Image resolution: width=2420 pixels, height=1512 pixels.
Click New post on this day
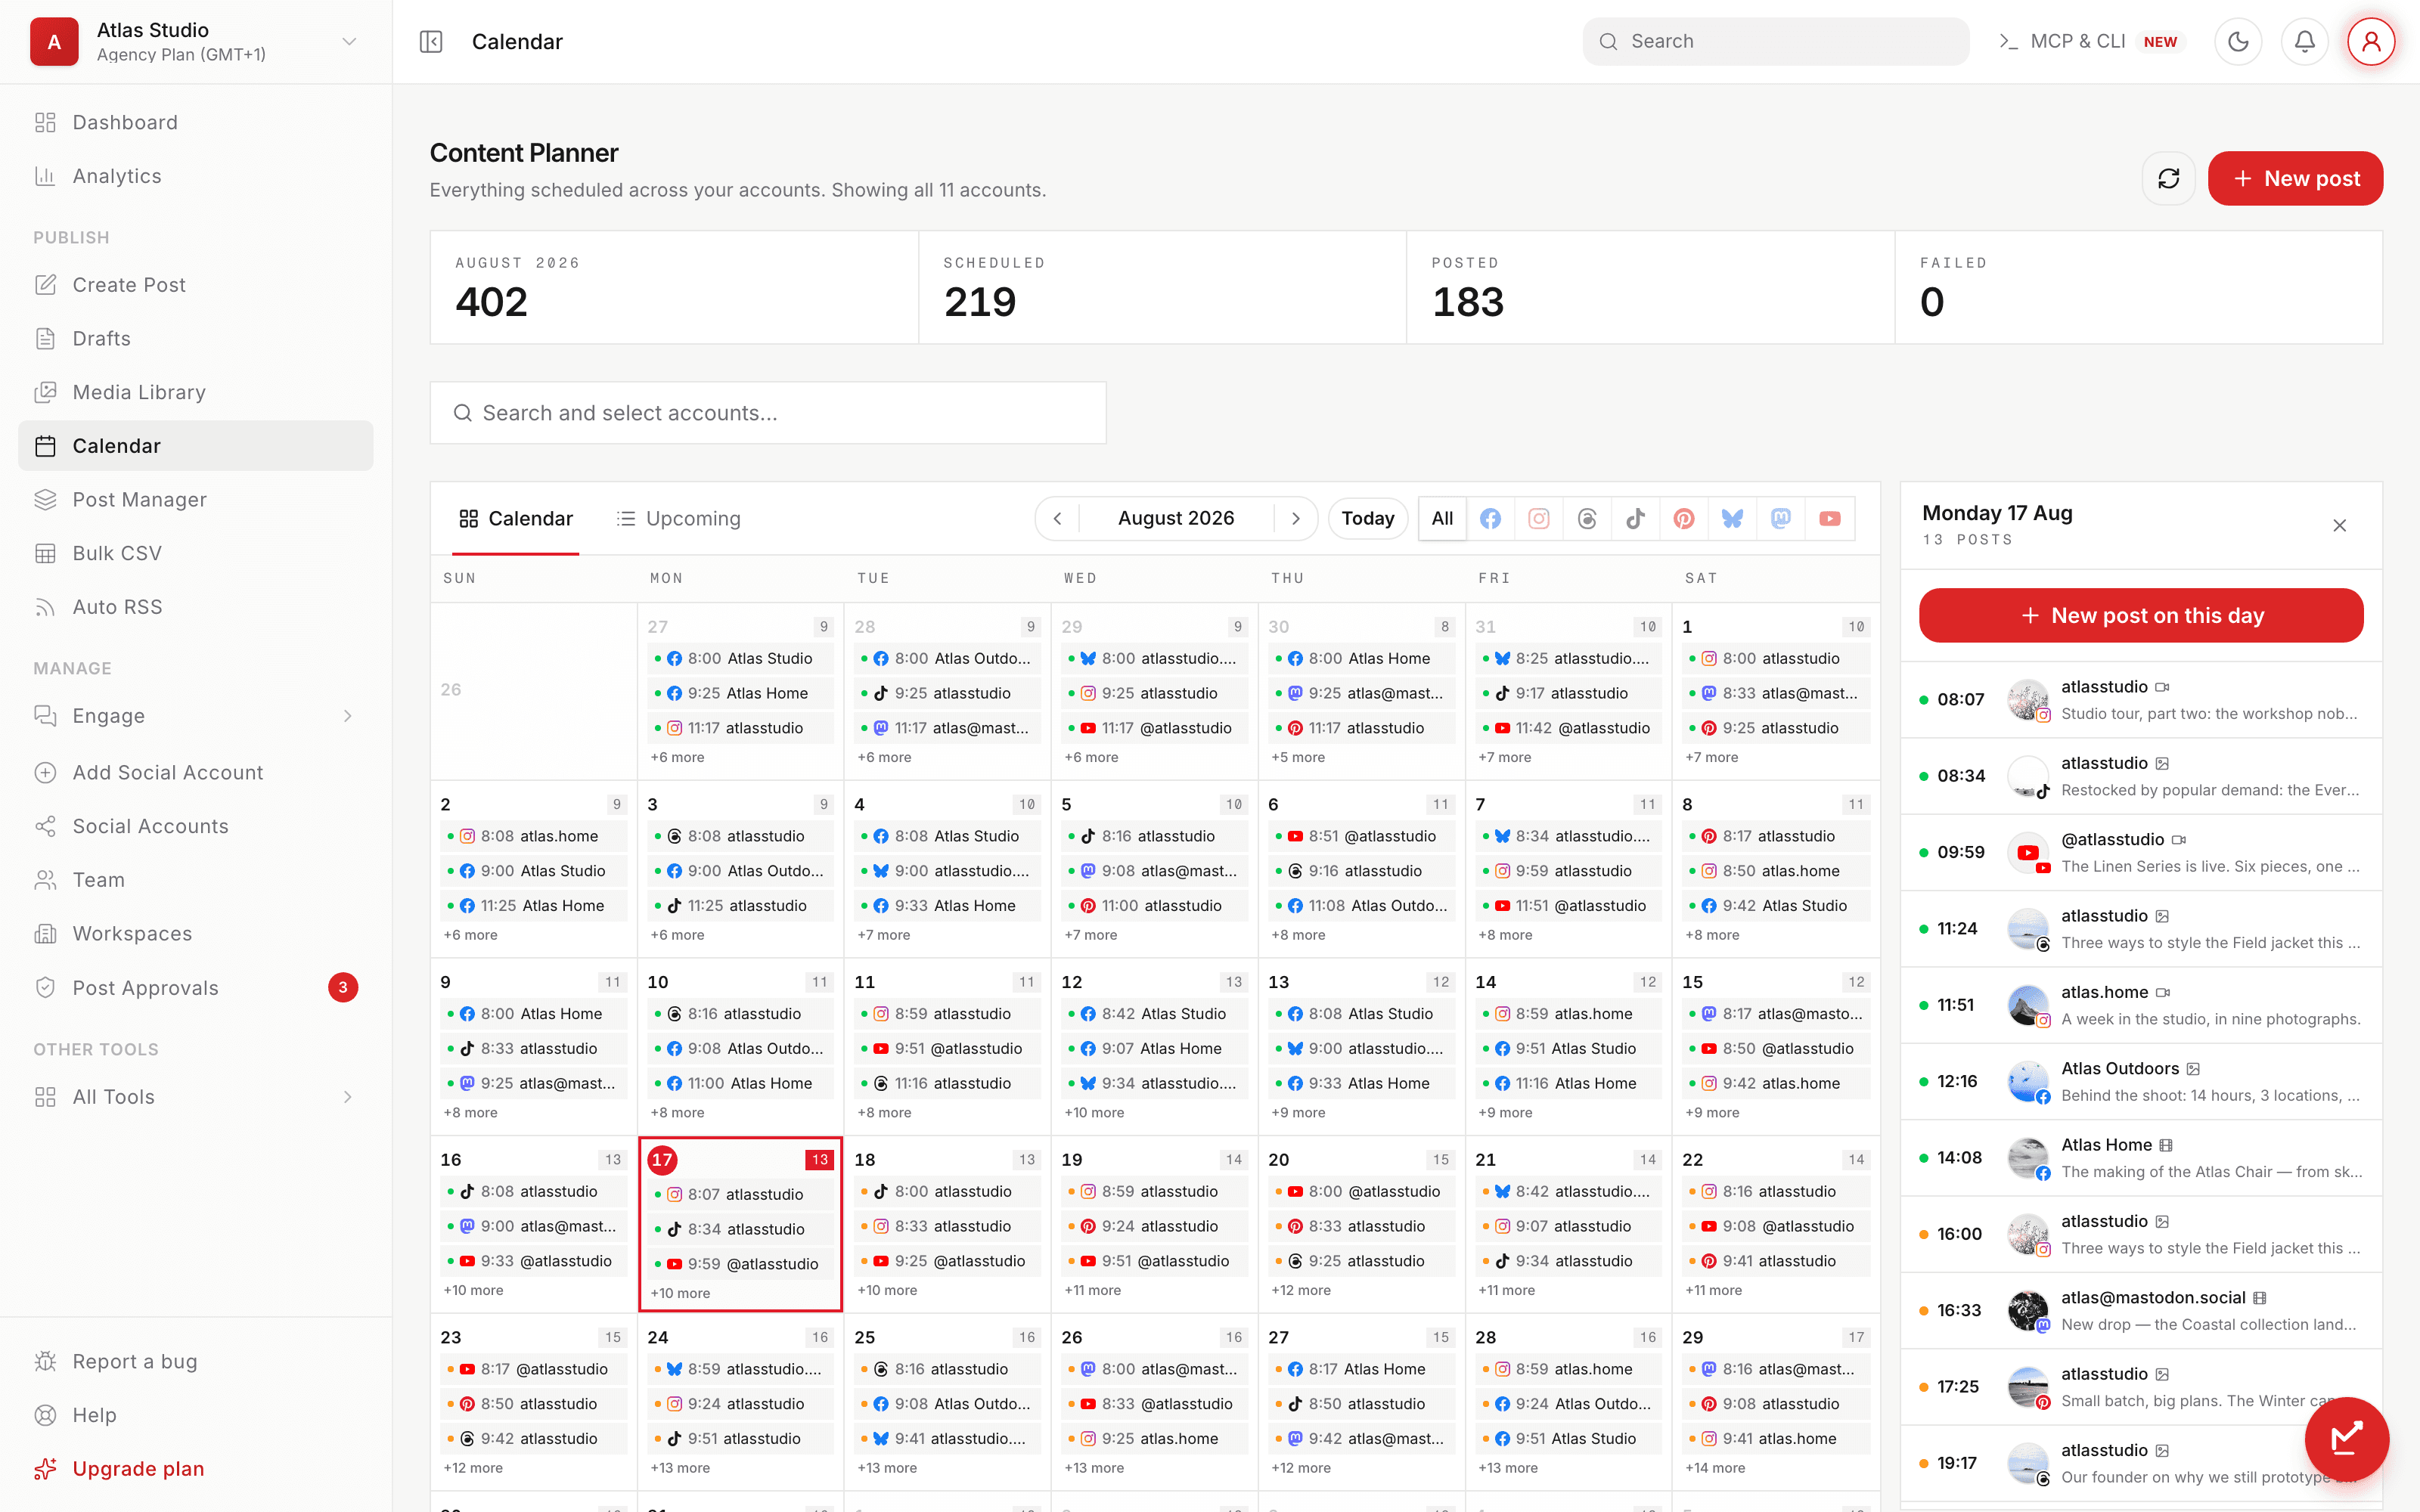pyautogui.click(x=2141, y=615)
